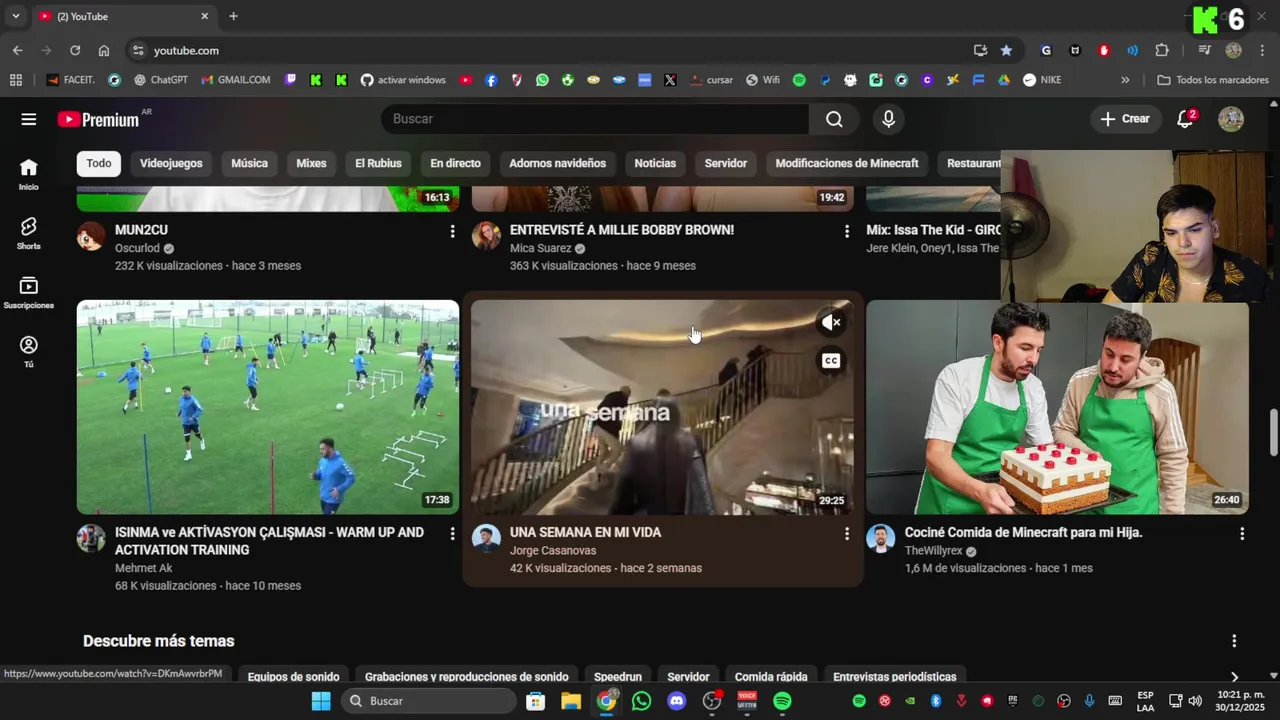Open the YouTube guide hamburger menu
1280x720 pixels.
pyautogui.click(x=29, y=119)
